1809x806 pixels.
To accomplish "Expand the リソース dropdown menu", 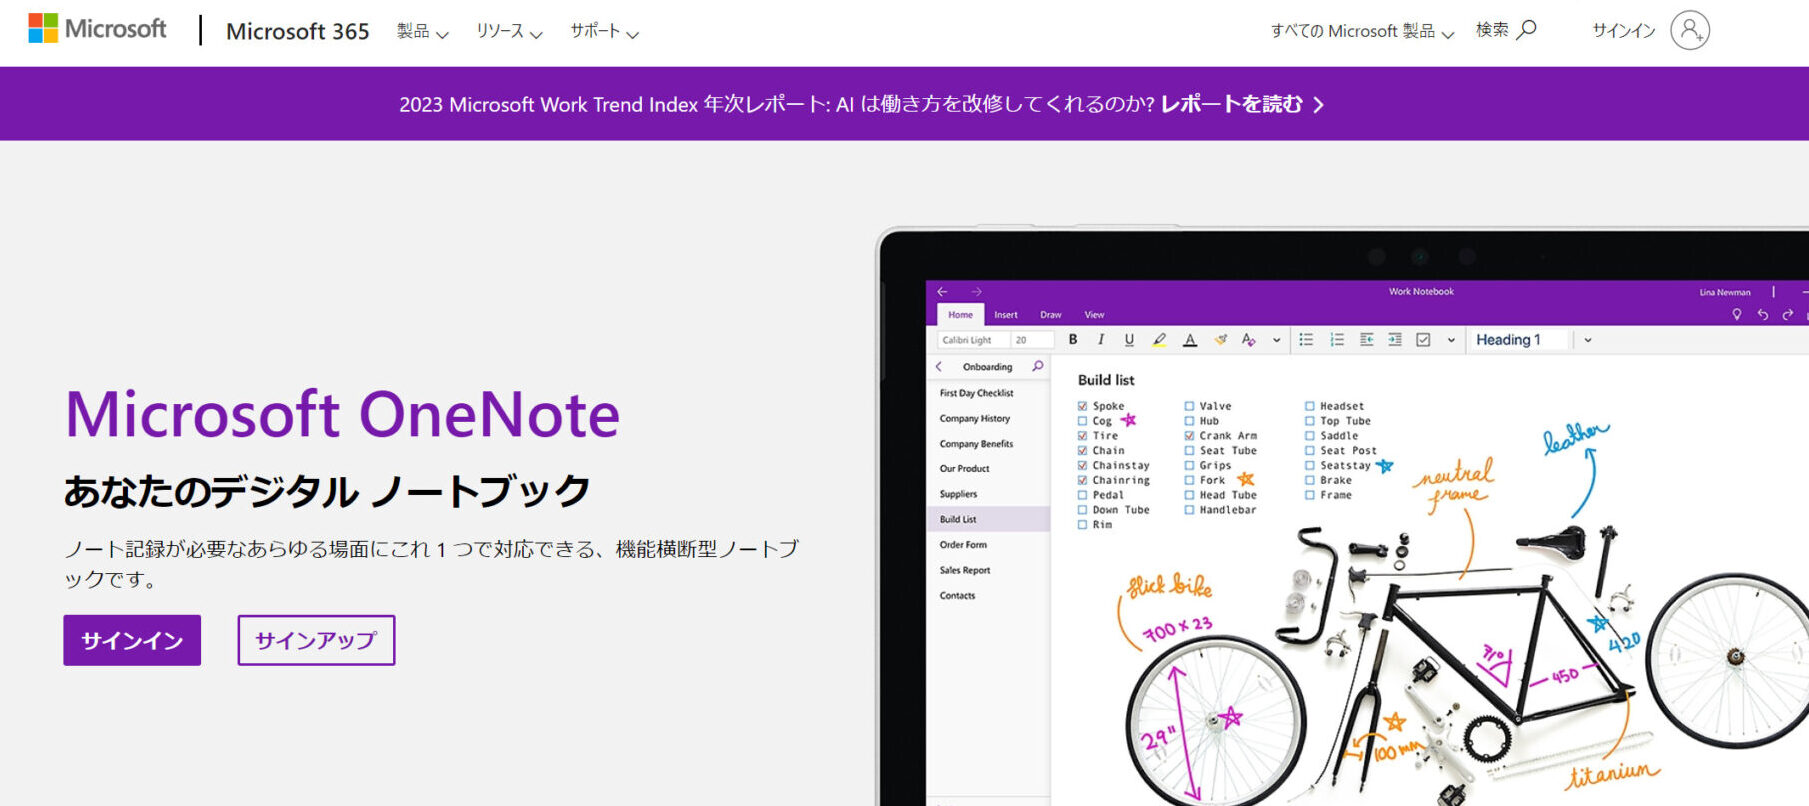I will click(x=508, y=31).
